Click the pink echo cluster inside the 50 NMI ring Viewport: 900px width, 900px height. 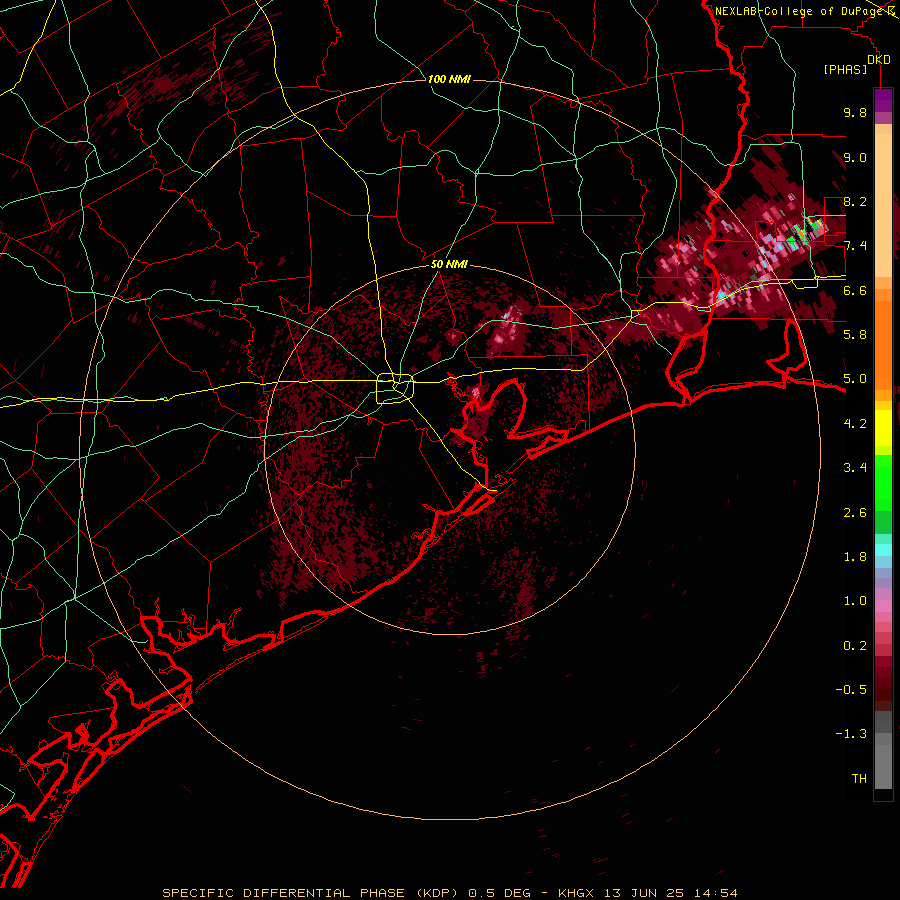(507, 333)
